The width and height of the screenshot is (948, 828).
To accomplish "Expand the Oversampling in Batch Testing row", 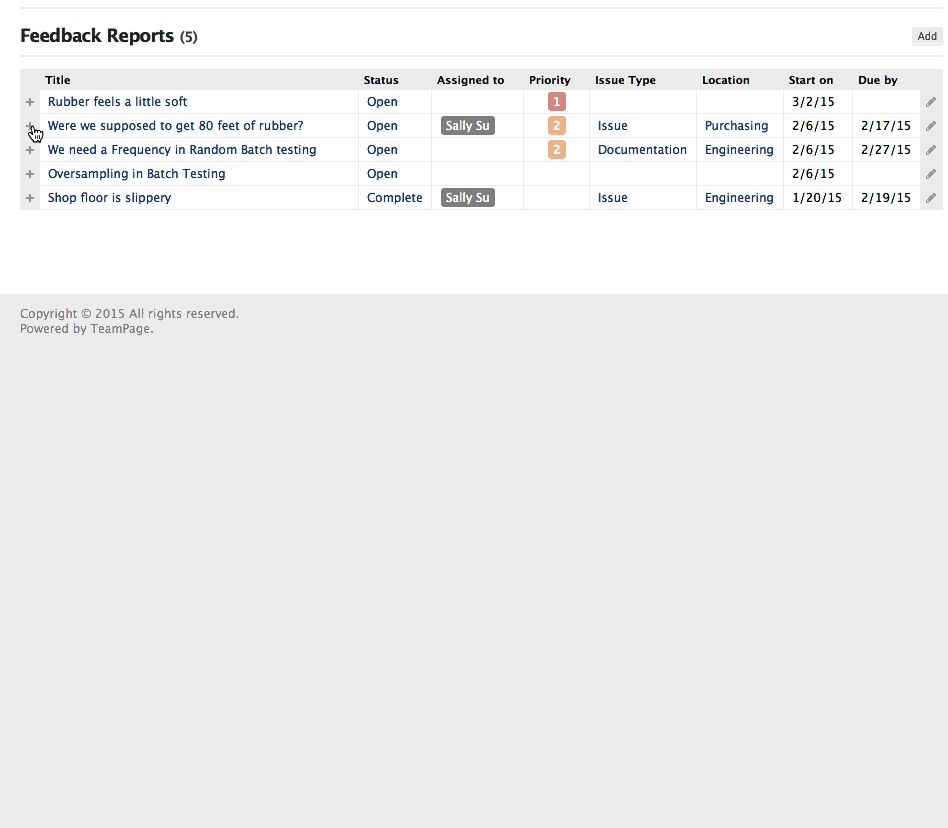I will [x=30, y=174].
